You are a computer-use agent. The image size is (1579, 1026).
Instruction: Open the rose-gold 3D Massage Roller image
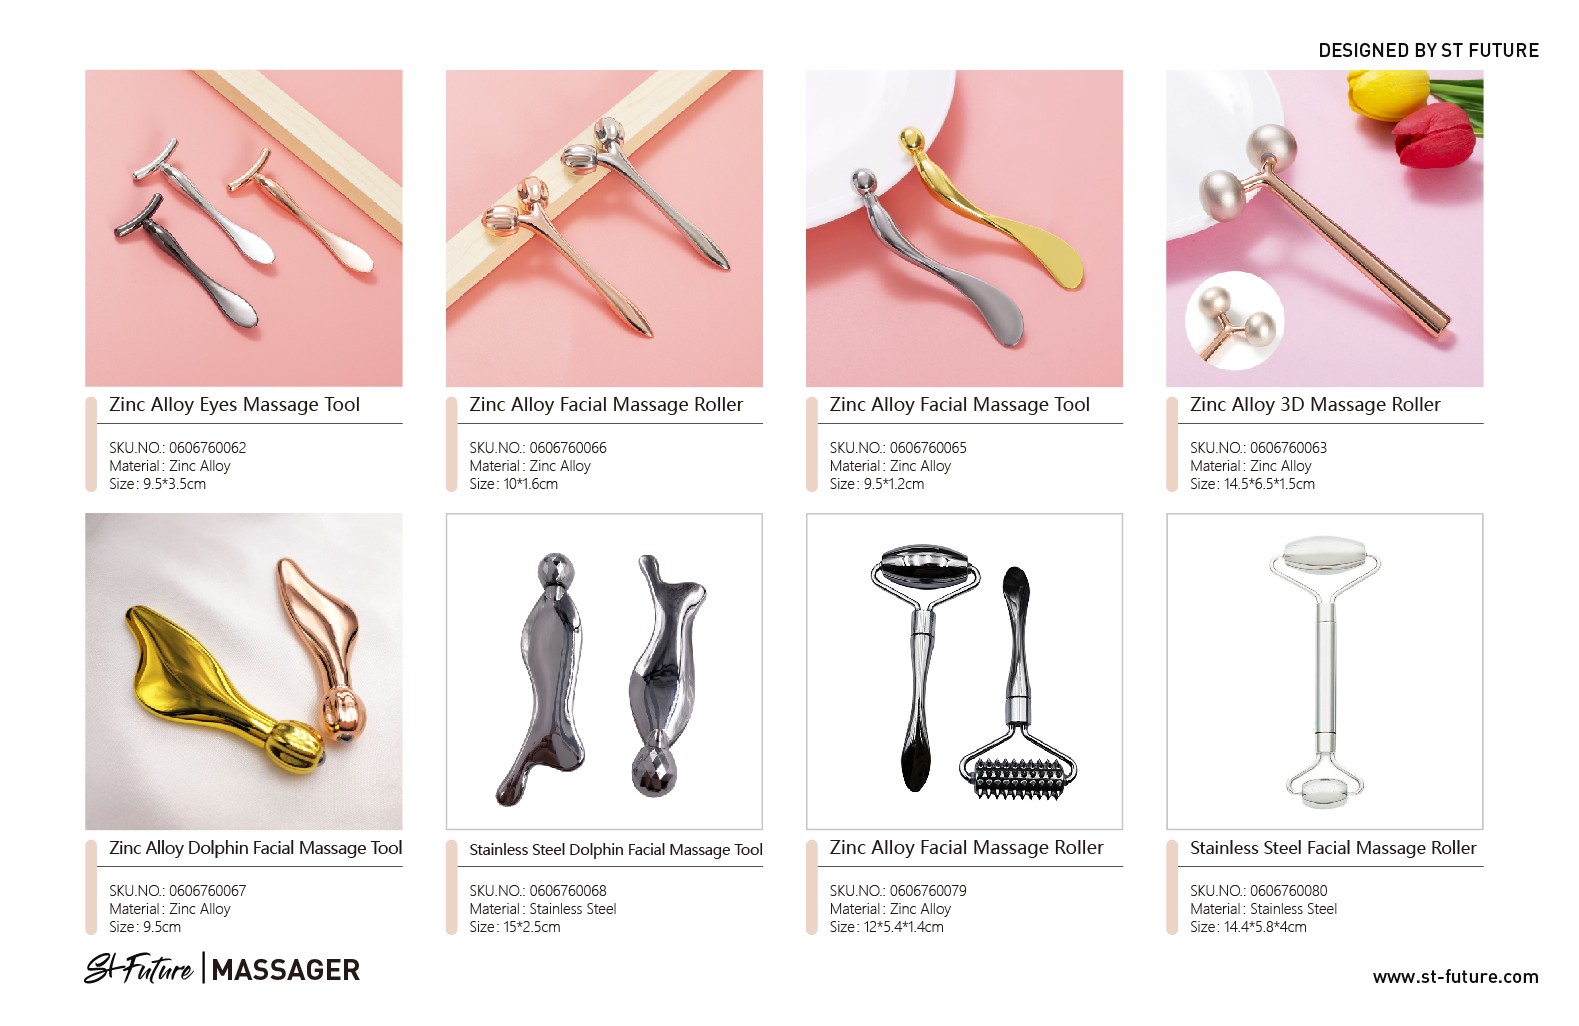[1324, 228]
